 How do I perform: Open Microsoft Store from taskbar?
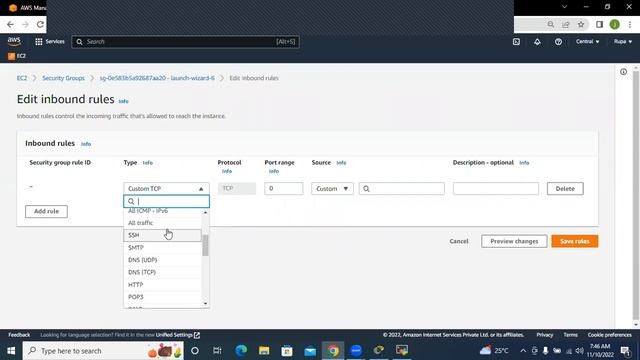[x=287, y=351]
